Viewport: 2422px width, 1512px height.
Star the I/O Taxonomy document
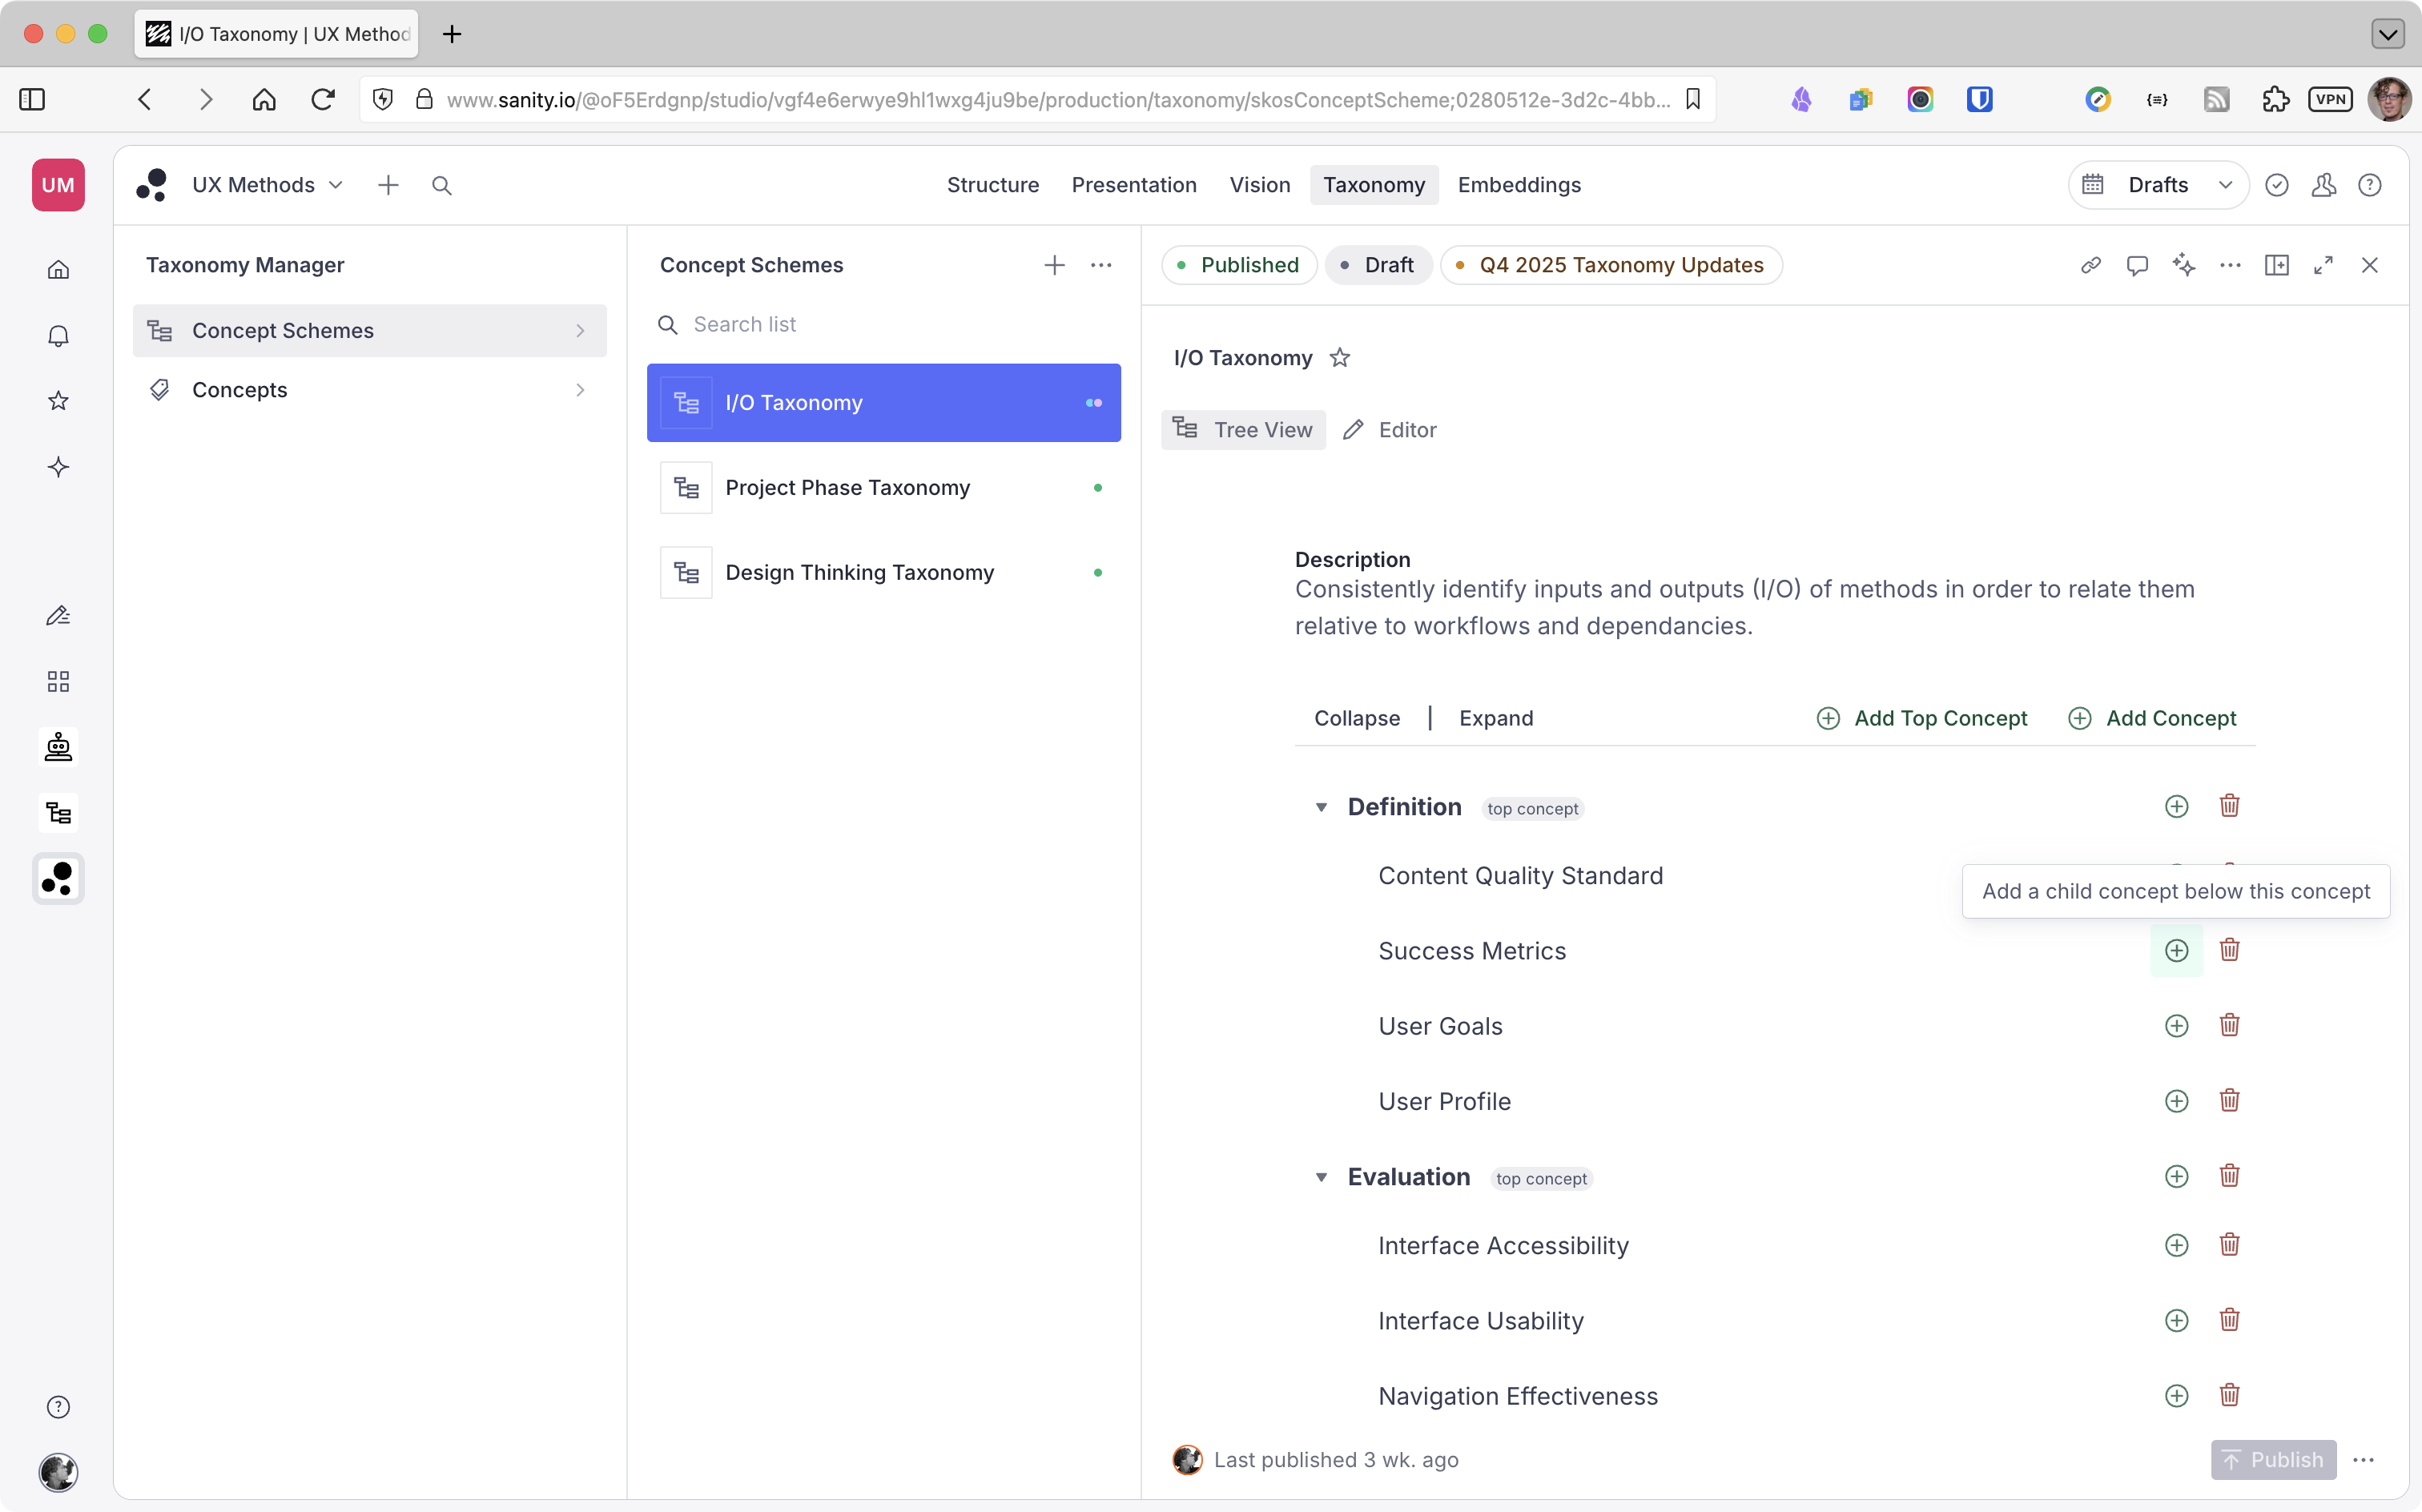1340,357
